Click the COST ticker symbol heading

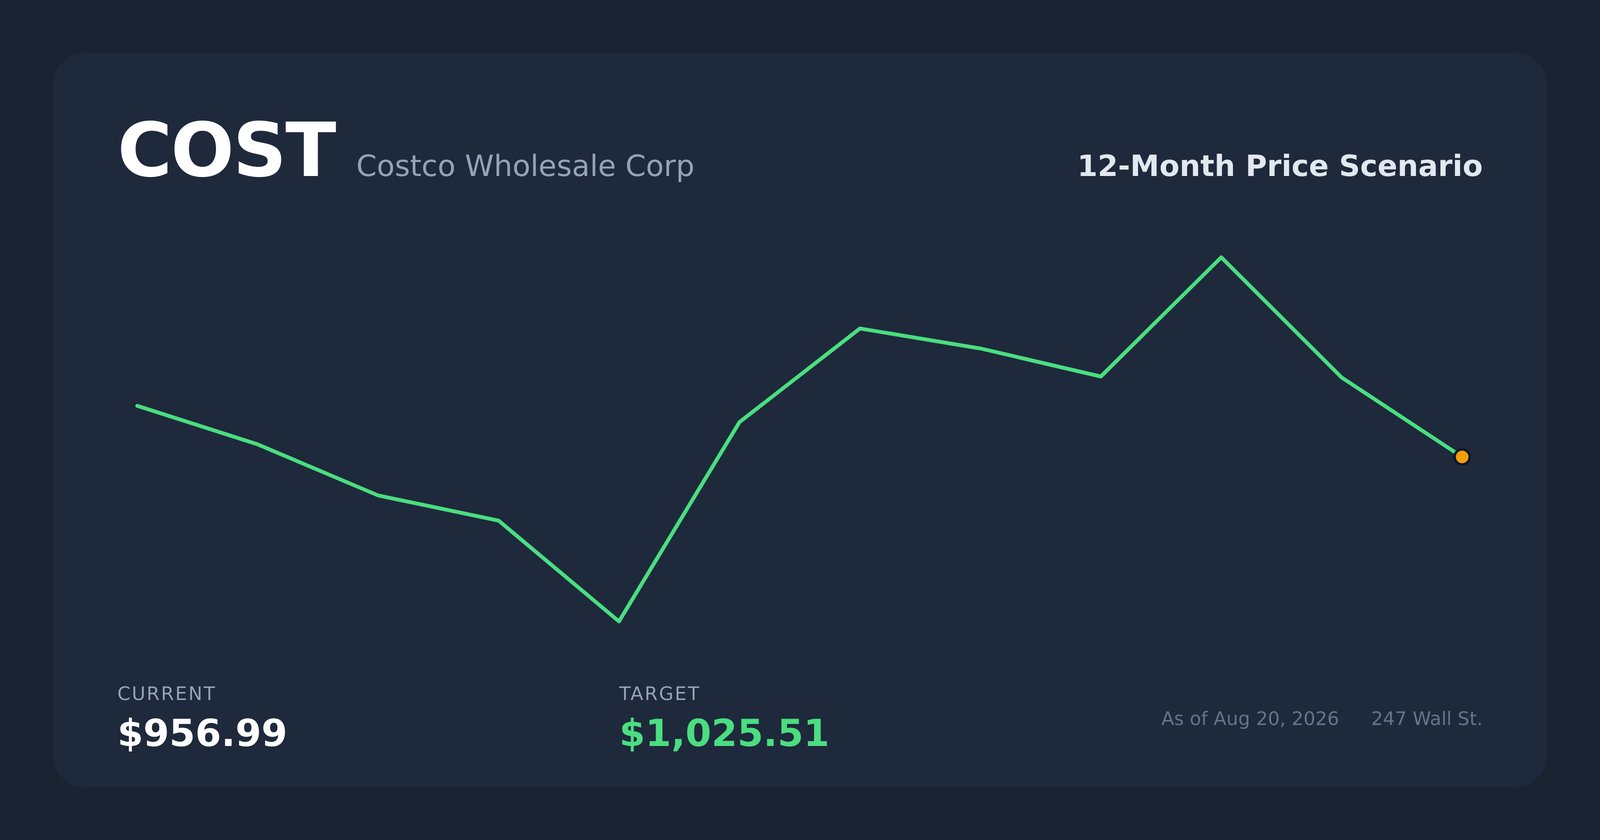tap(226, 152)
